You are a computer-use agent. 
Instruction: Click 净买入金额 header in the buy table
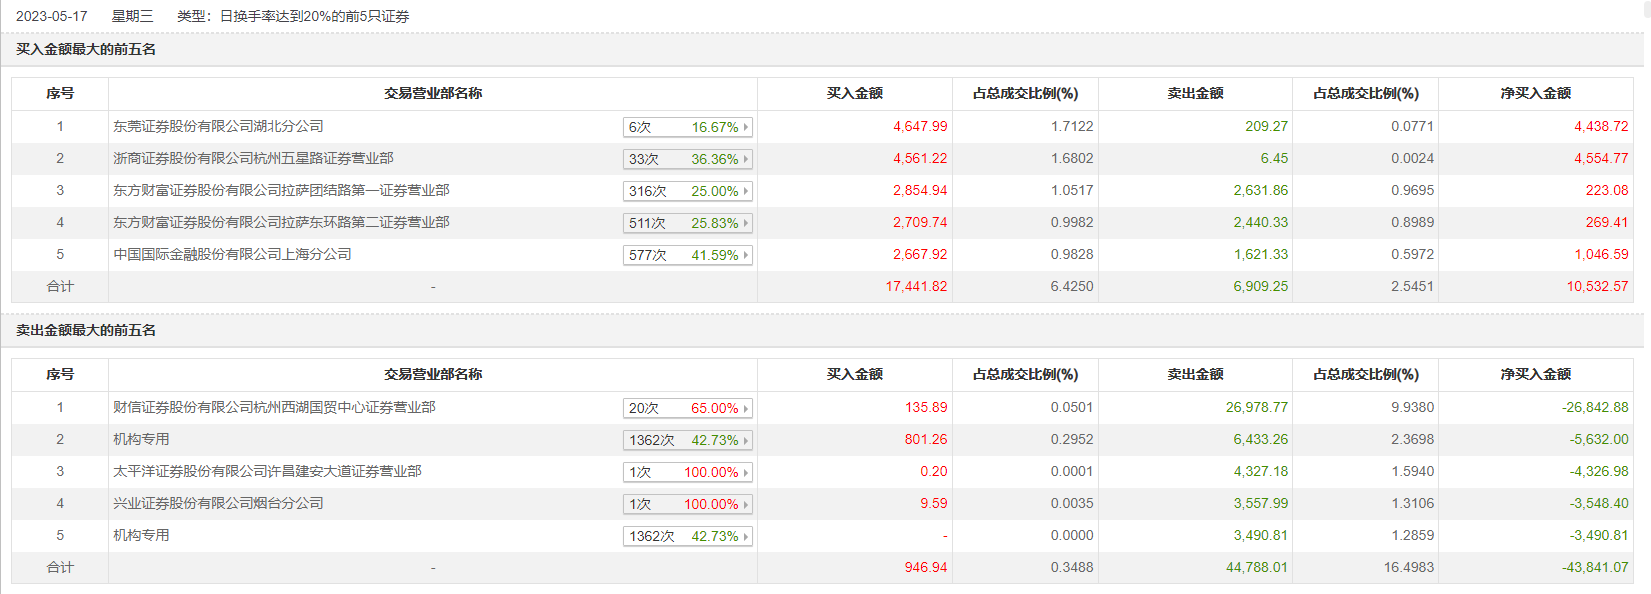click(1535, 93)
